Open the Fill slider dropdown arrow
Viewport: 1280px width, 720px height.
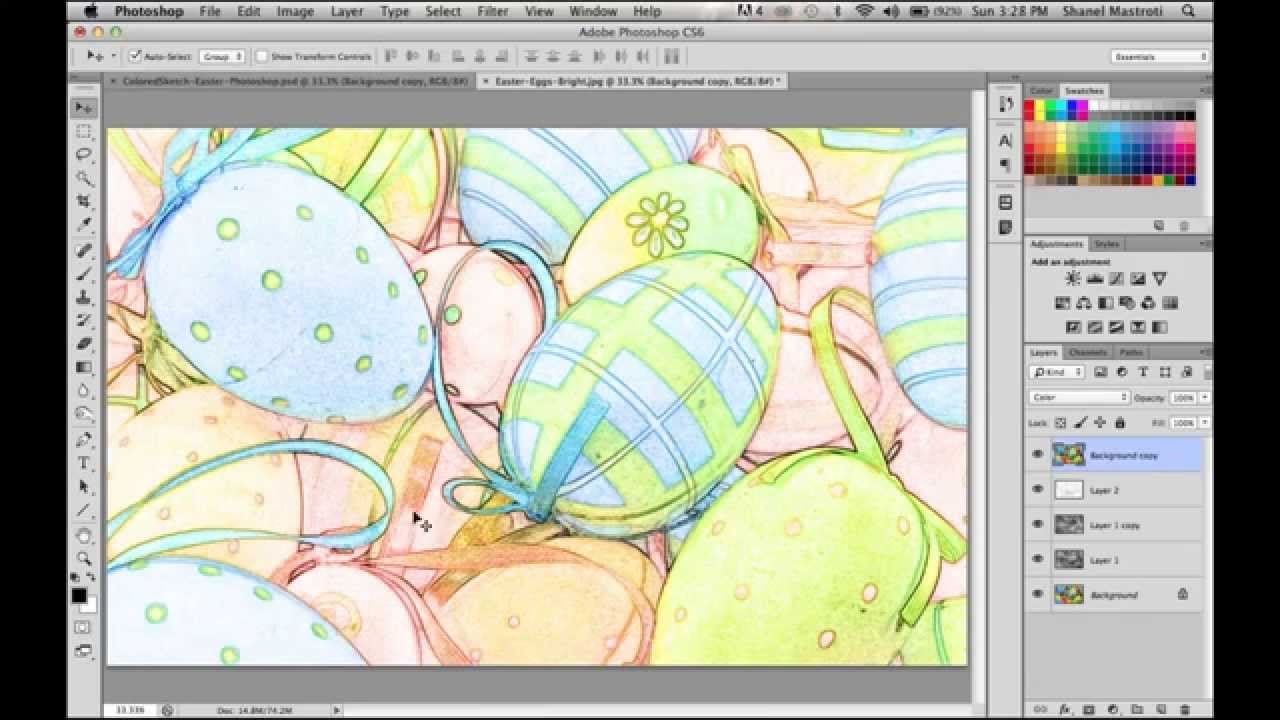(x=1203, y=423)
